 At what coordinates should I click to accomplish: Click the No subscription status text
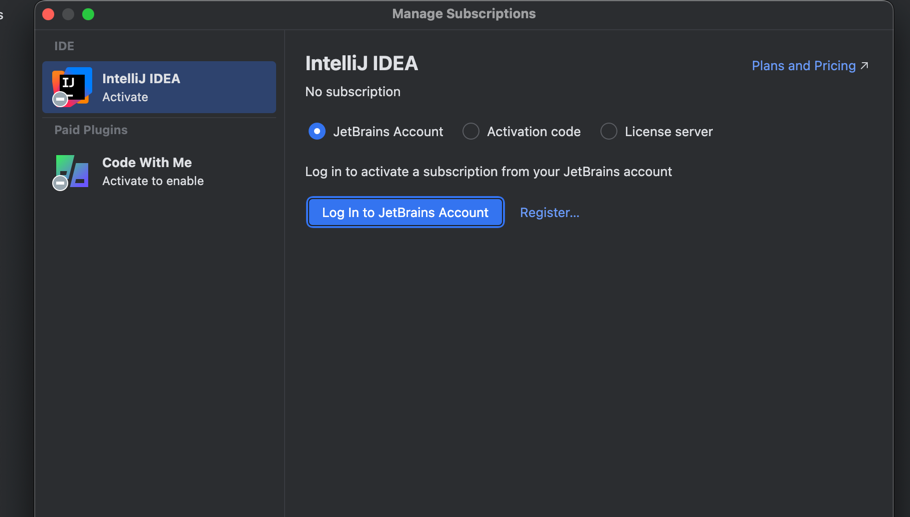click(x=352, y=92)
